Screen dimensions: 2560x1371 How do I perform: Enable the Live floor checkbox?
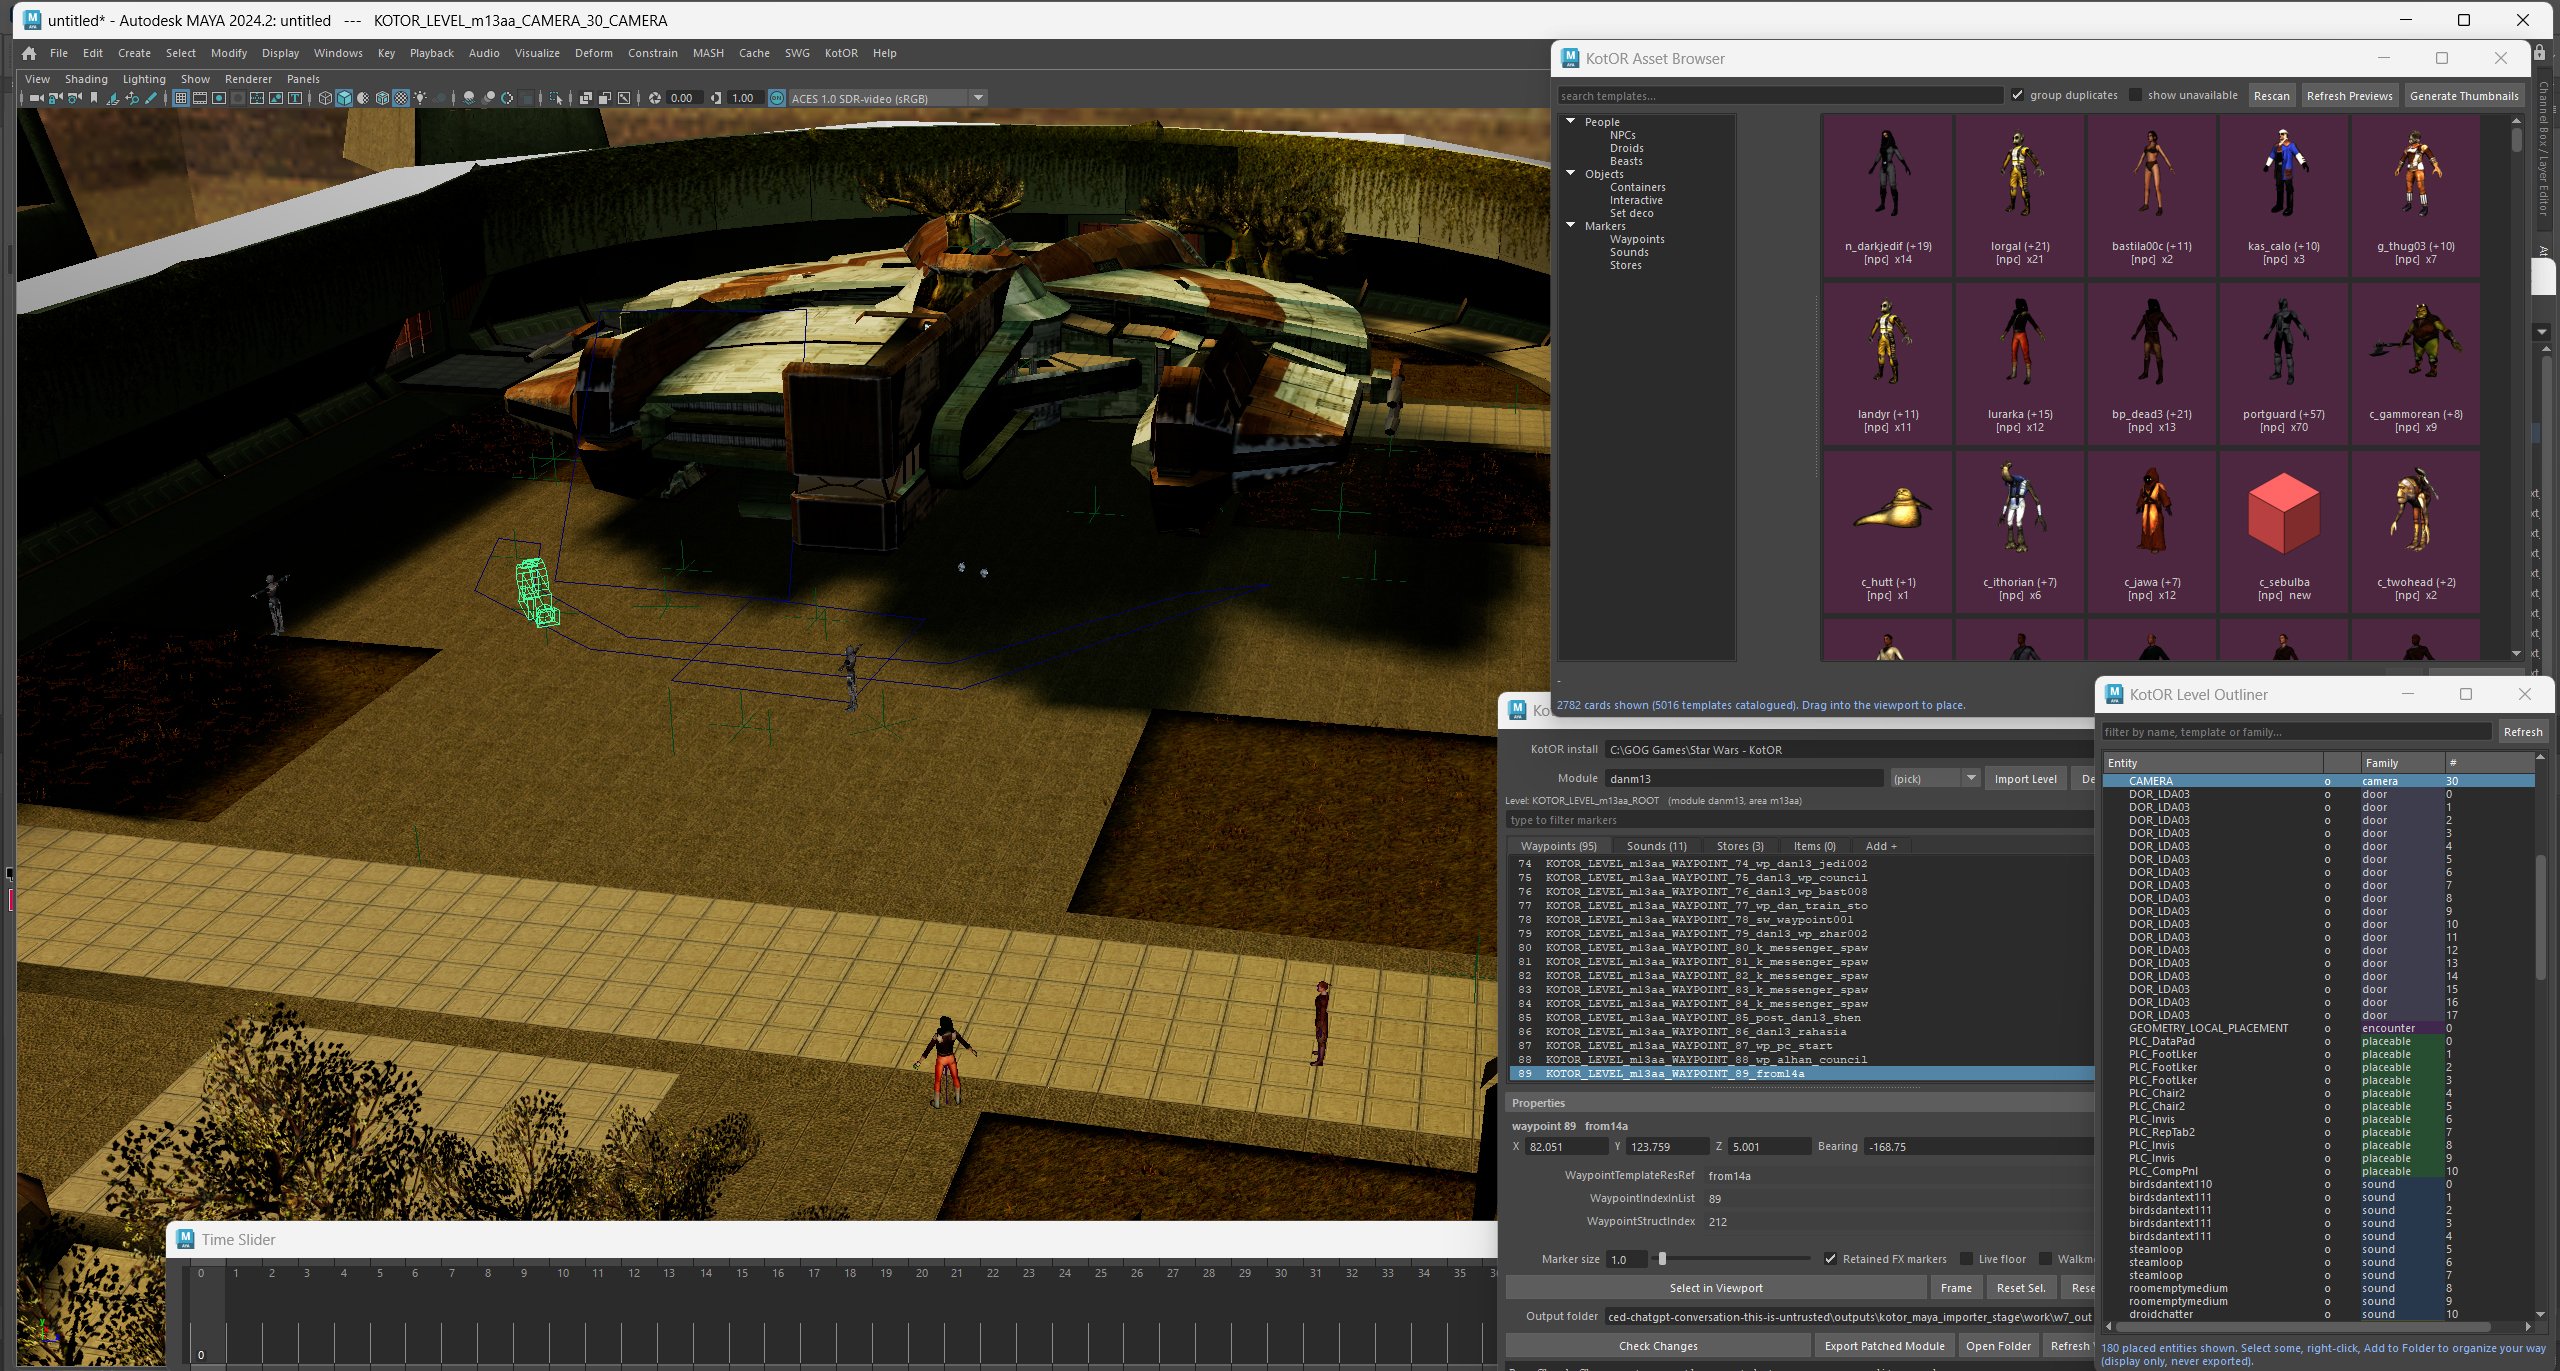tap(1966, 1259)
